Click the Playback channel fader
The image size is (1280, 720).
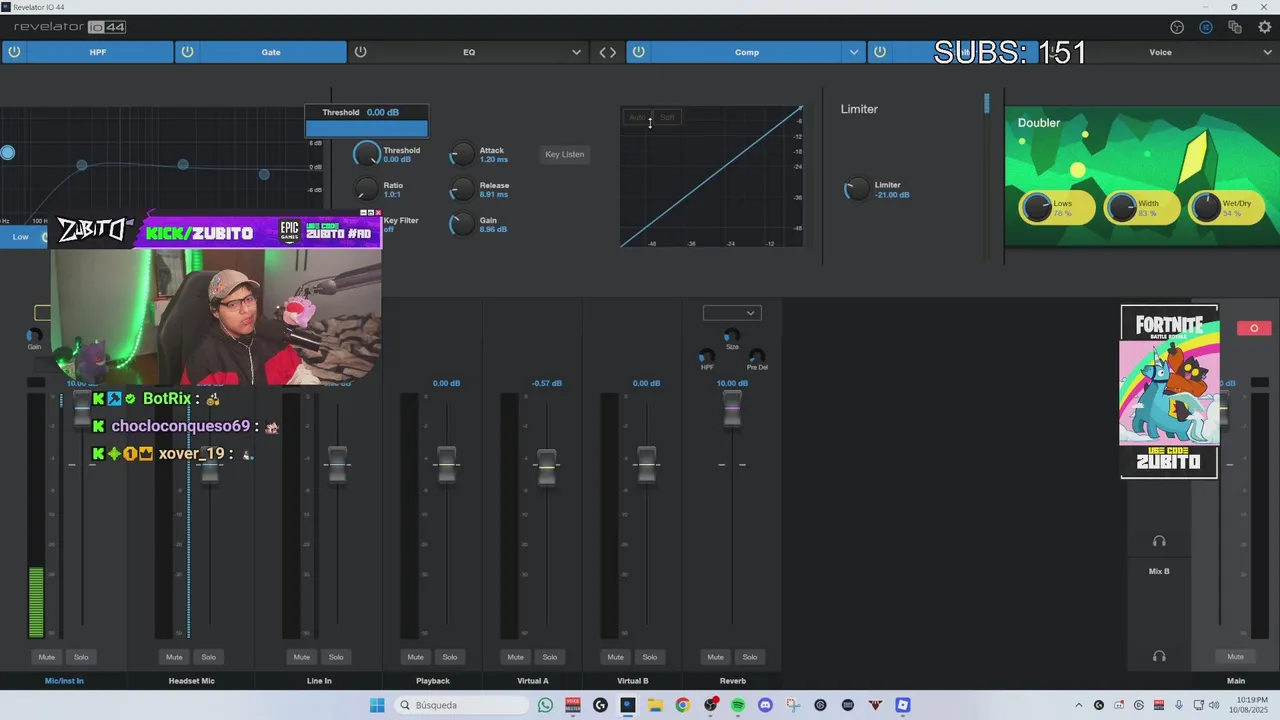(447, 464)
